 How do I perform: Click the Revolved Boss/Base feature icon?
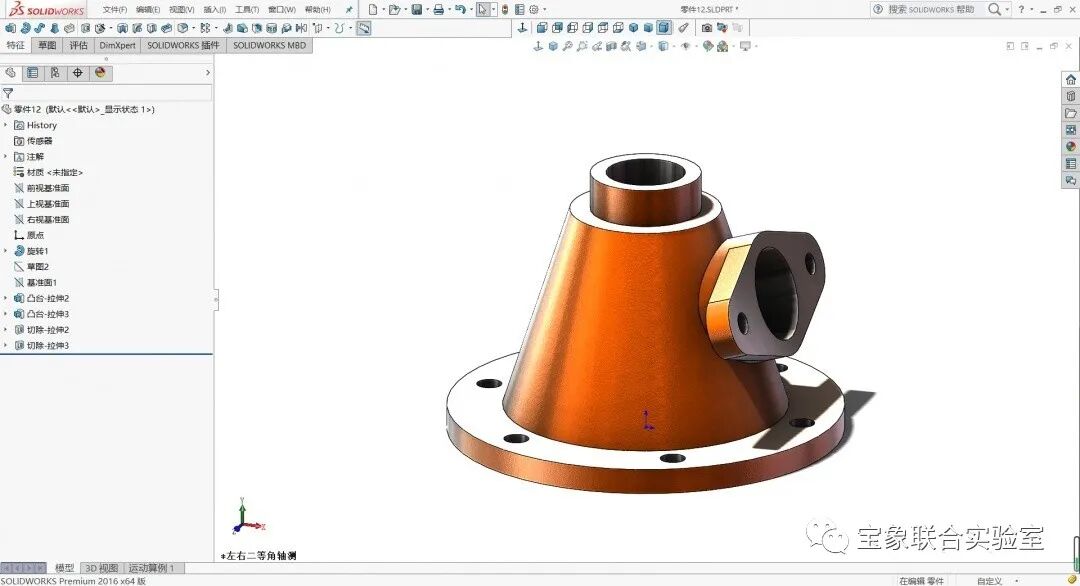25,28
